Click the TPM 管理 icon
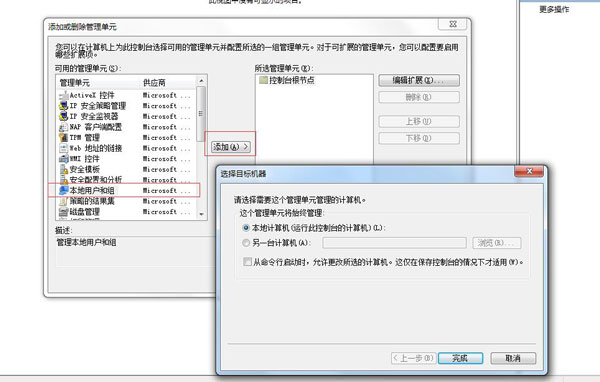This screenshot has height=382, width=600. [x=64, y=138]
